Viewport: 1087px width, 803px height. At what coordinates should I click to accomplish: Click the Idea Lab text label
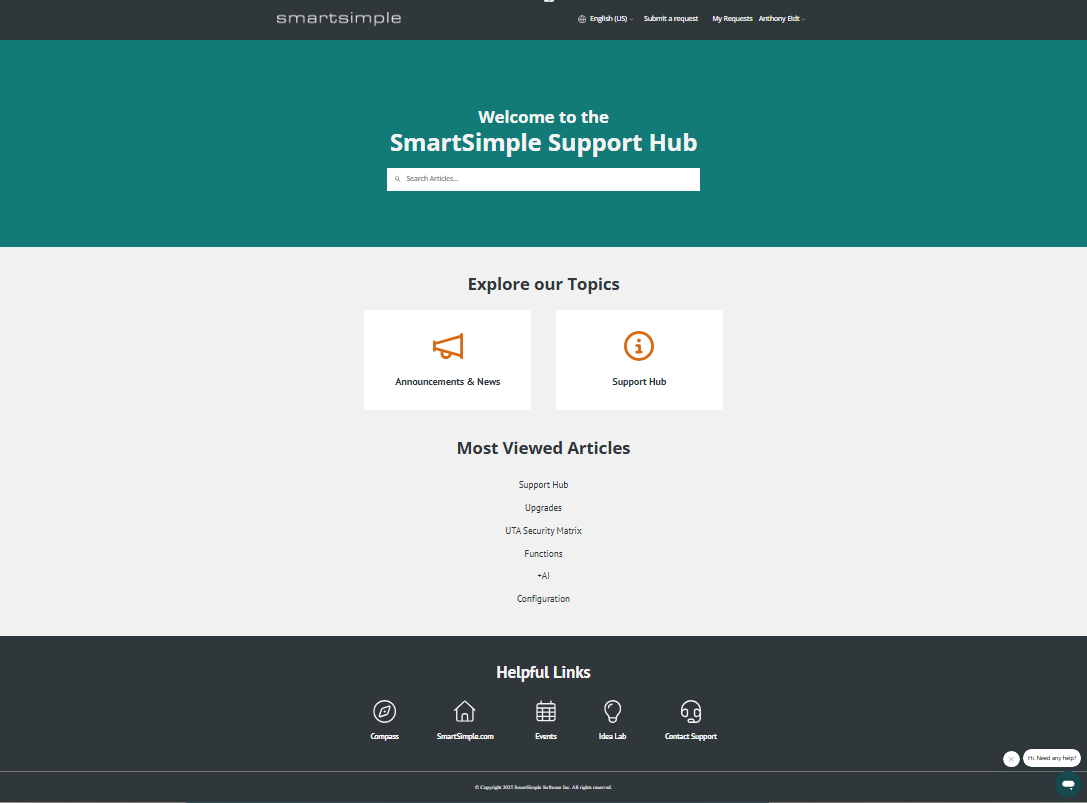coord(612,736)
